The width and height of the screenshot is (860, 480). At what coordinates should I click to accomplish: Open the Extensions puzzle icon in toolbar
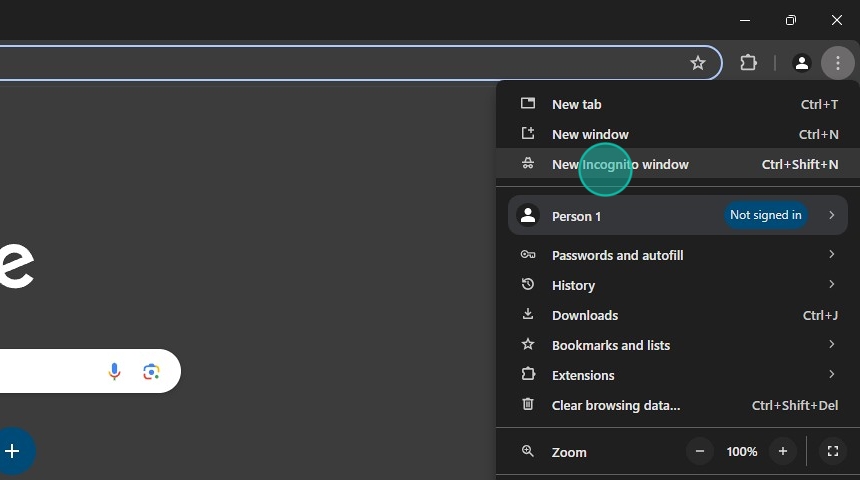click(749, 63)
